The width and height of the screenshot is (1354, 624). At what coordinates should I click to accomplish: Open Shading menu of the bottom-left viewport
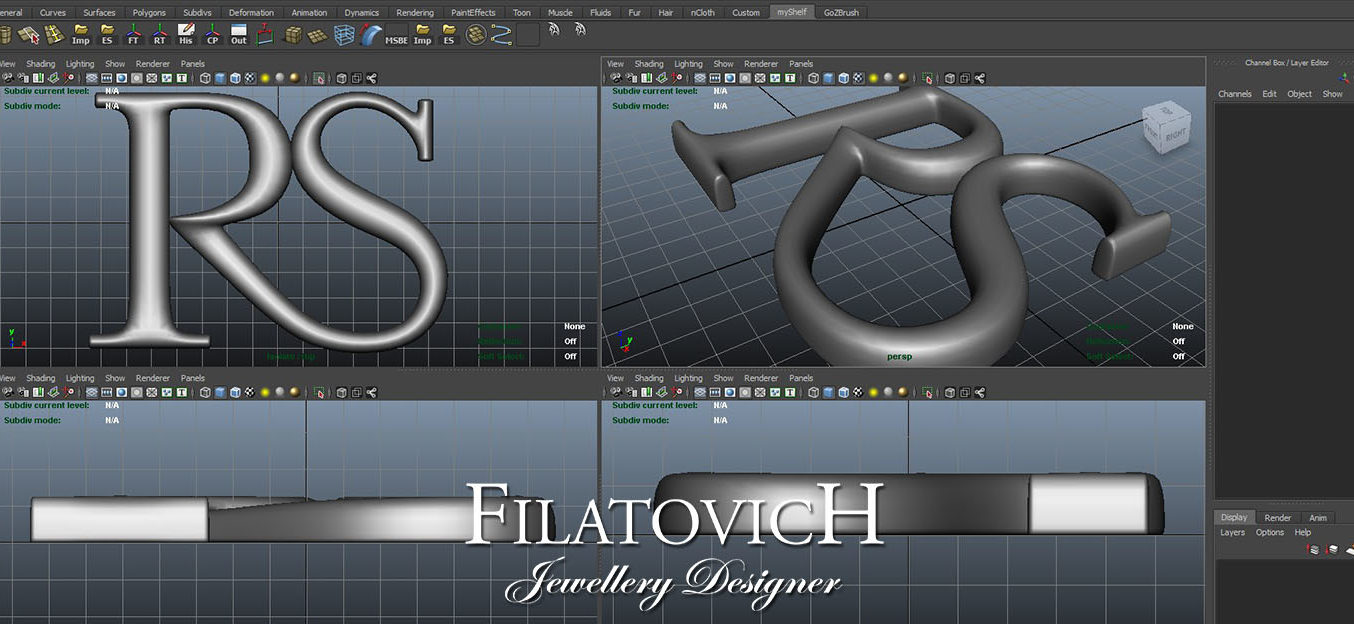[x=41, y=378]
